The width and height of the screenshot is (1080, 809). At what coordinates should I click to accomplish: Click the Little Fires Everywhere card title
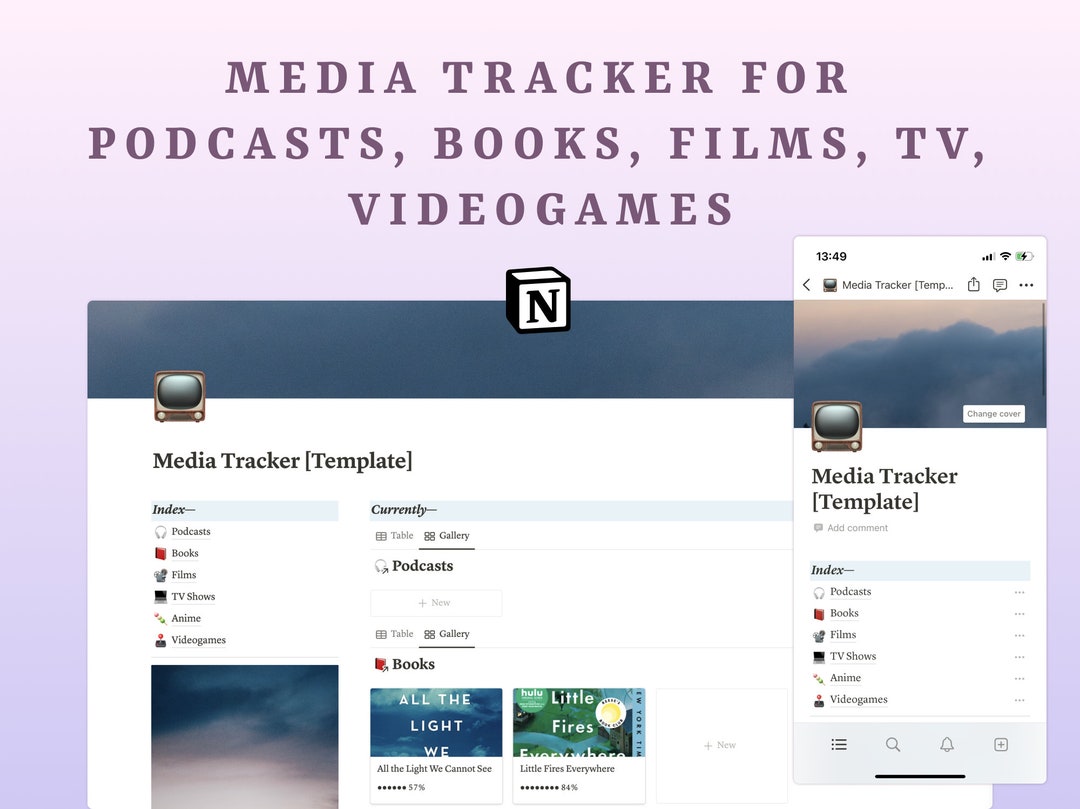coord(568,769)
